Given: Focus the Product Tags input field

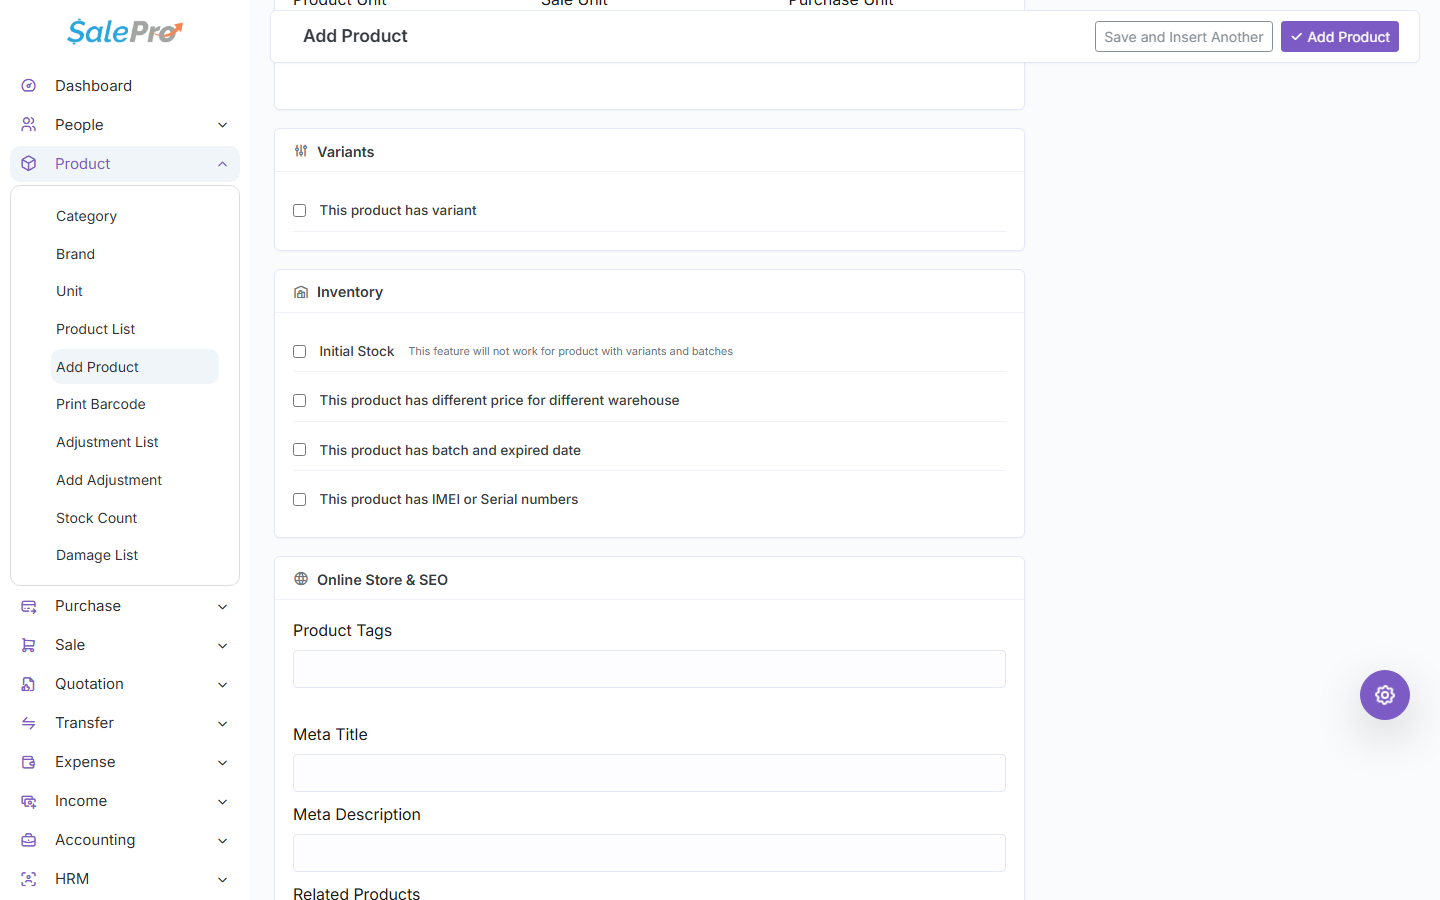Looking at the screenshot, I should [649, 669].
